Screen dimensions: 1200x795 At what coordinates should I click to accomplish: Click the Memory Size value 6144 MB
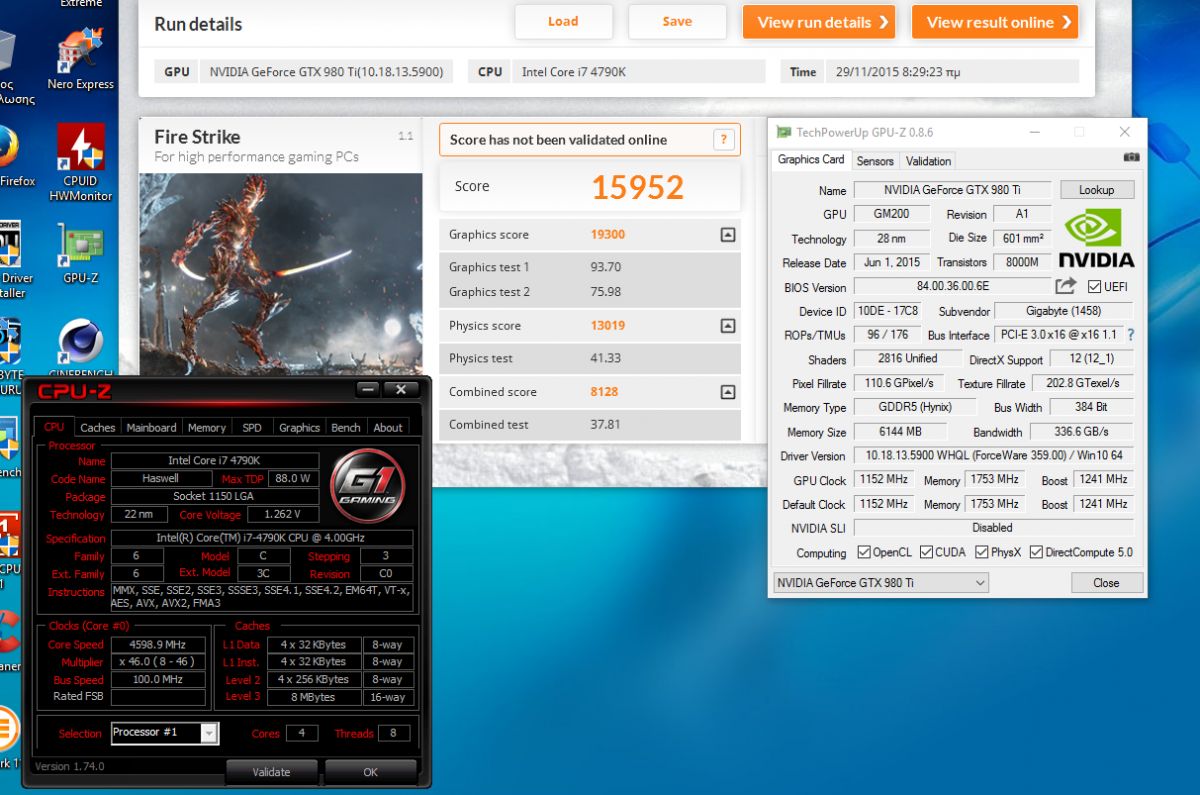click(901, 432)
